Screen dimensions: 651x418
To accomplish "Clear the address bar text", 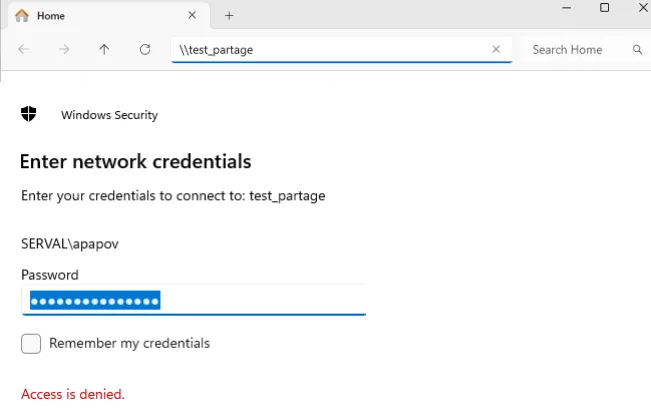I will pos(496,49).
